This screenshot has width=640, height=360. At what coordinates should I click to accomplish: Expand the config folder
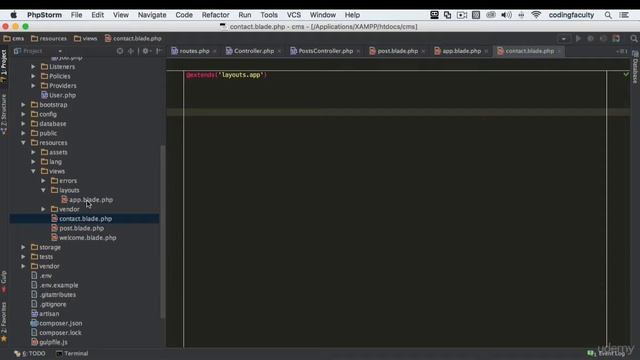[23, 114]
